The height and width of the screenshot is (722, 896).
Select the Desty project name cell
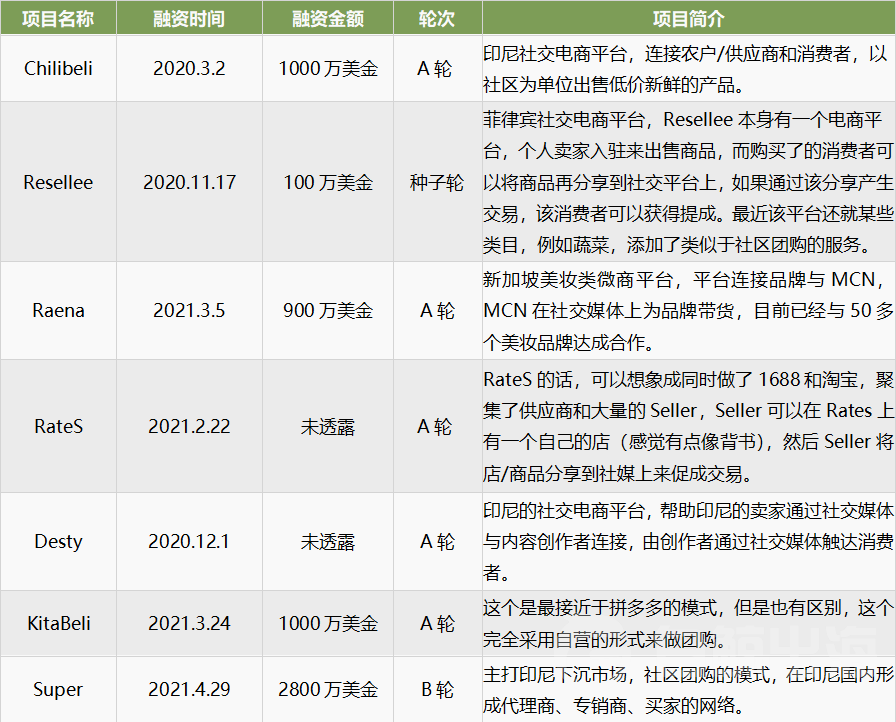[x=58, y=541]
